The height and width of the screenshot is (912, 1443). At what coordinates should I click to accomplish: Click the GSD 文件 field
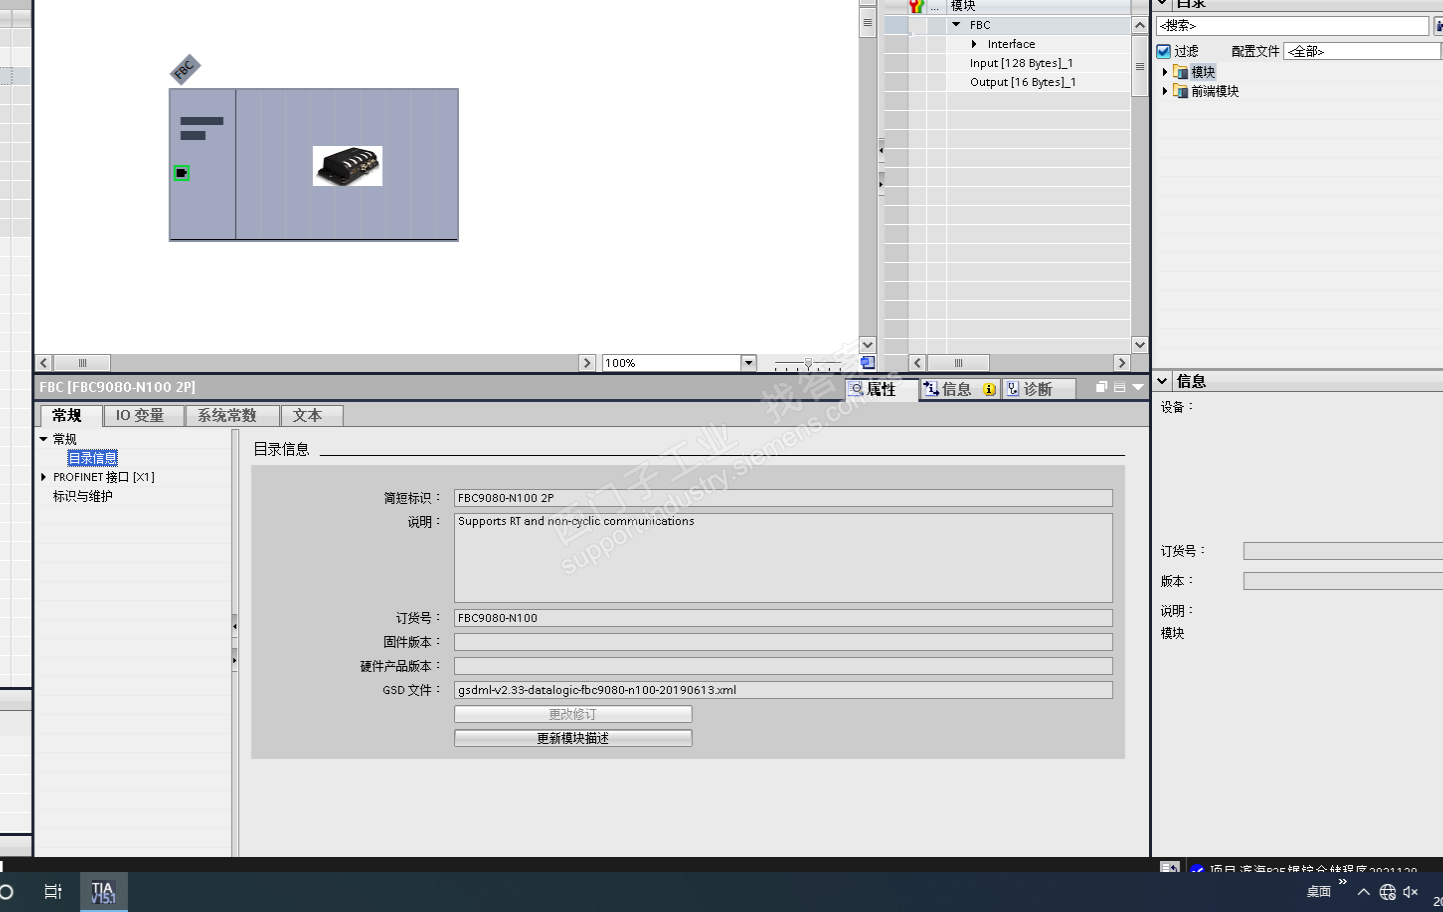coord(783,690)
